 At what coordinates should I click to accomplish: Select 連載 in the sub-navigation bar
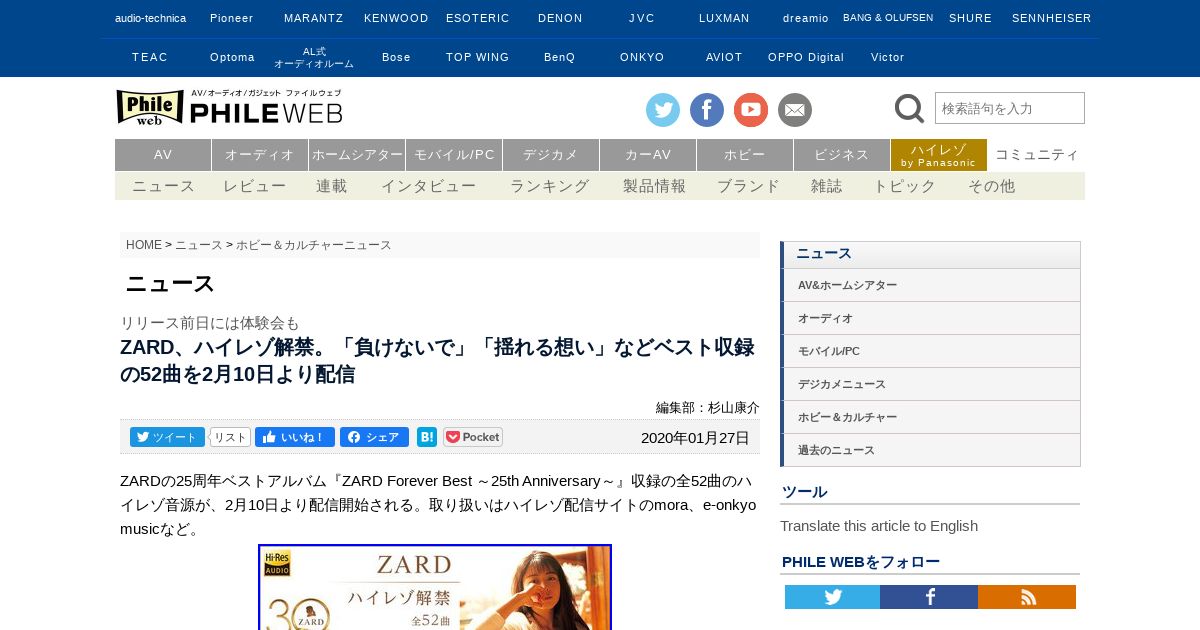coord(332,186)
